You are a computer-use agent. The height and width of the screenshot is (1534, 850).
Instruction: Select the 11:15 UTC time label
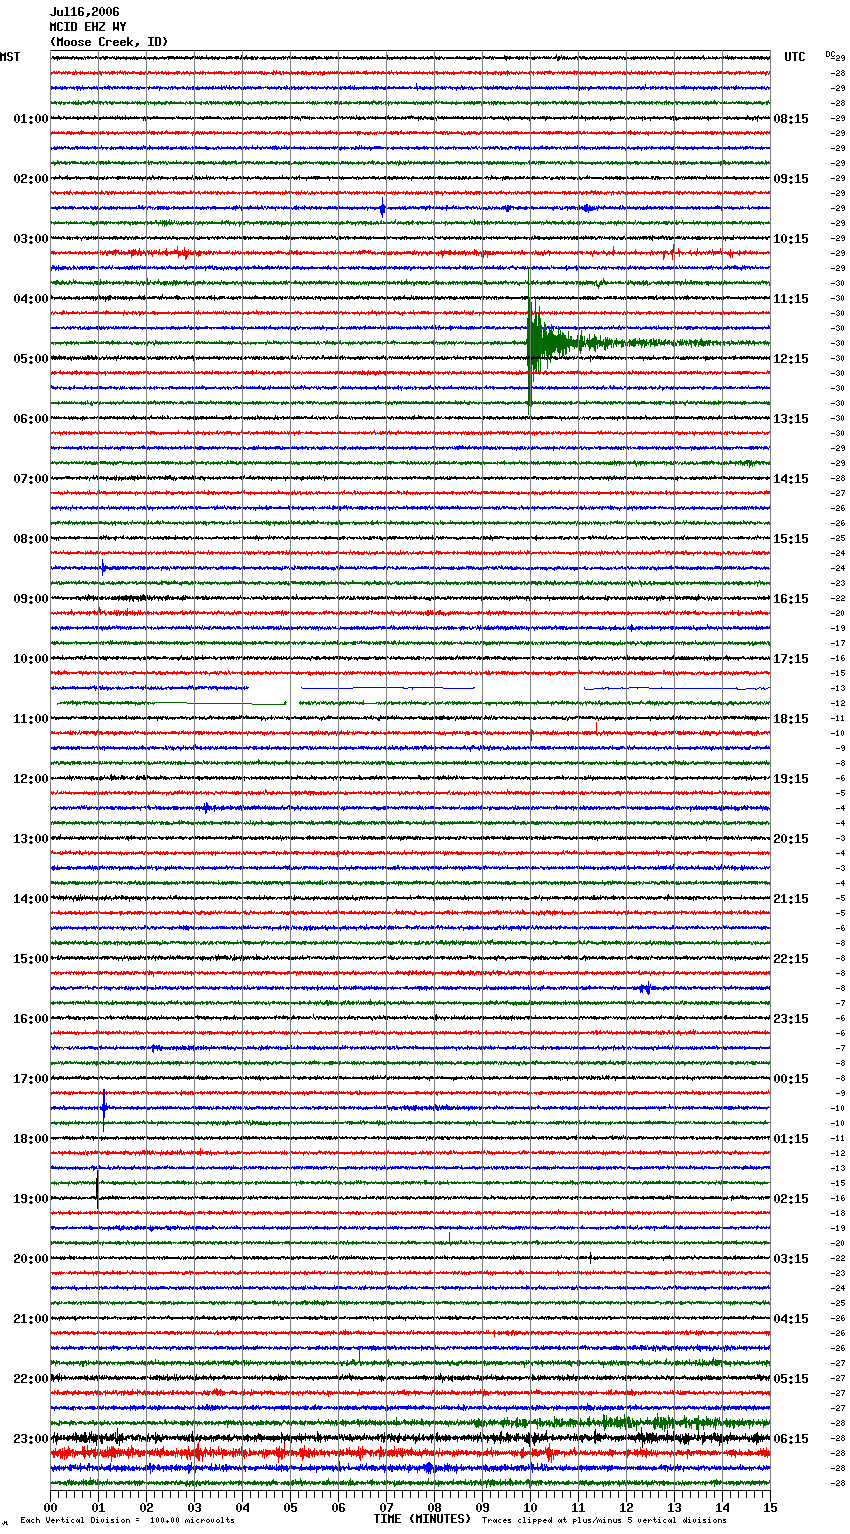tap(791, 299)
